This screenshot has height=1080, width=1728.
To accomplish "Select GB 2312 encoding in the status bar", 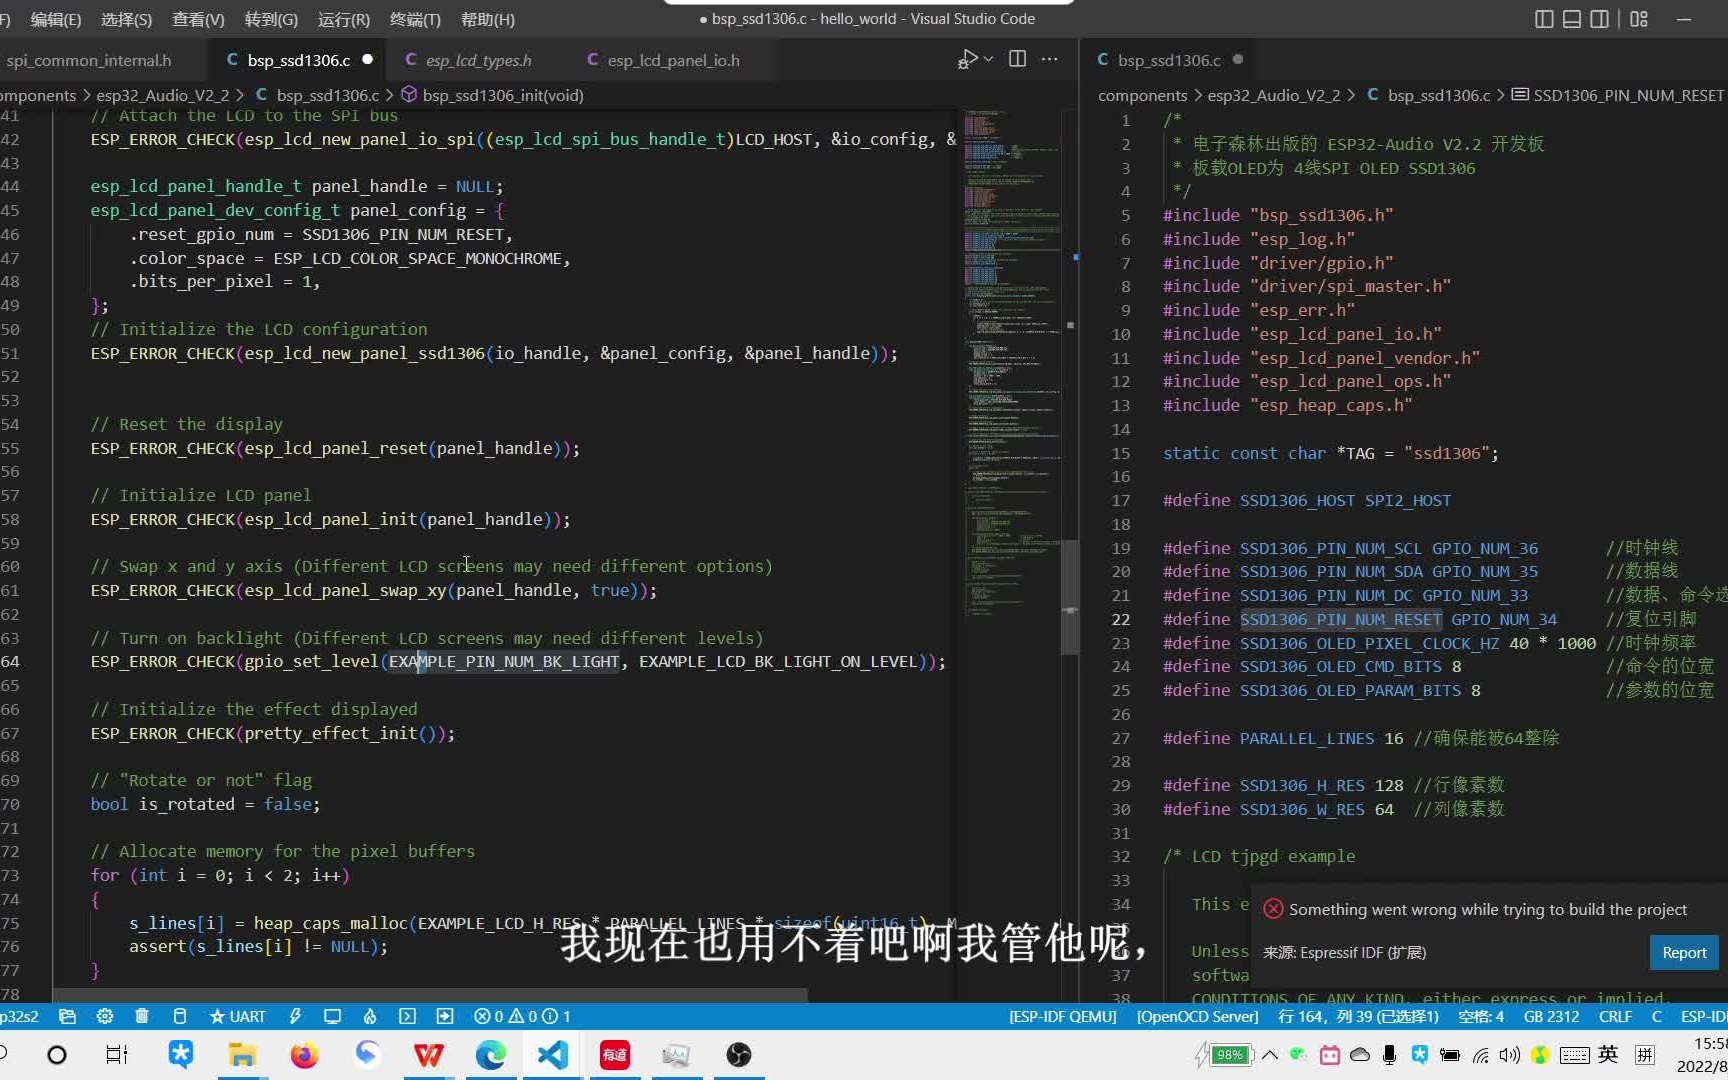I will tap(1550, 1016).
